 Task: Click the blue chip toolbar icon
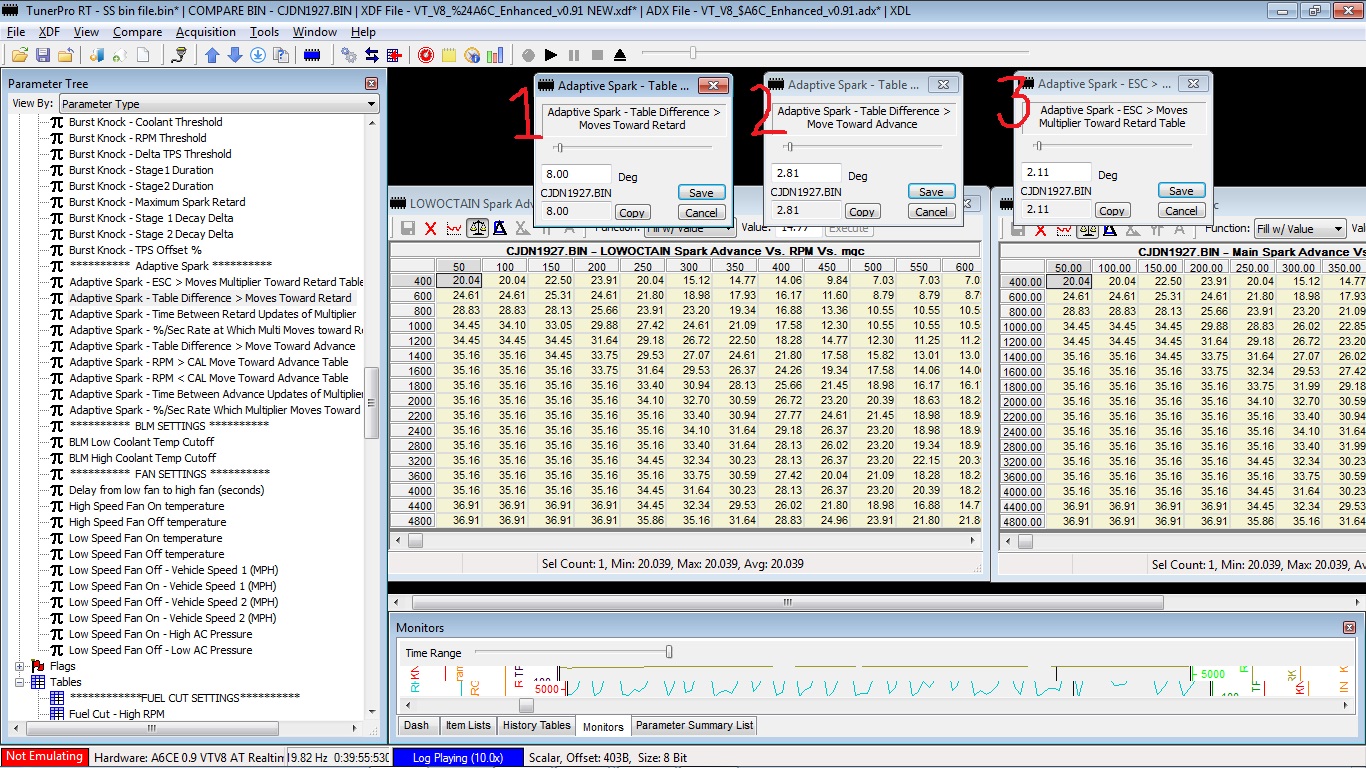(312, 55)
